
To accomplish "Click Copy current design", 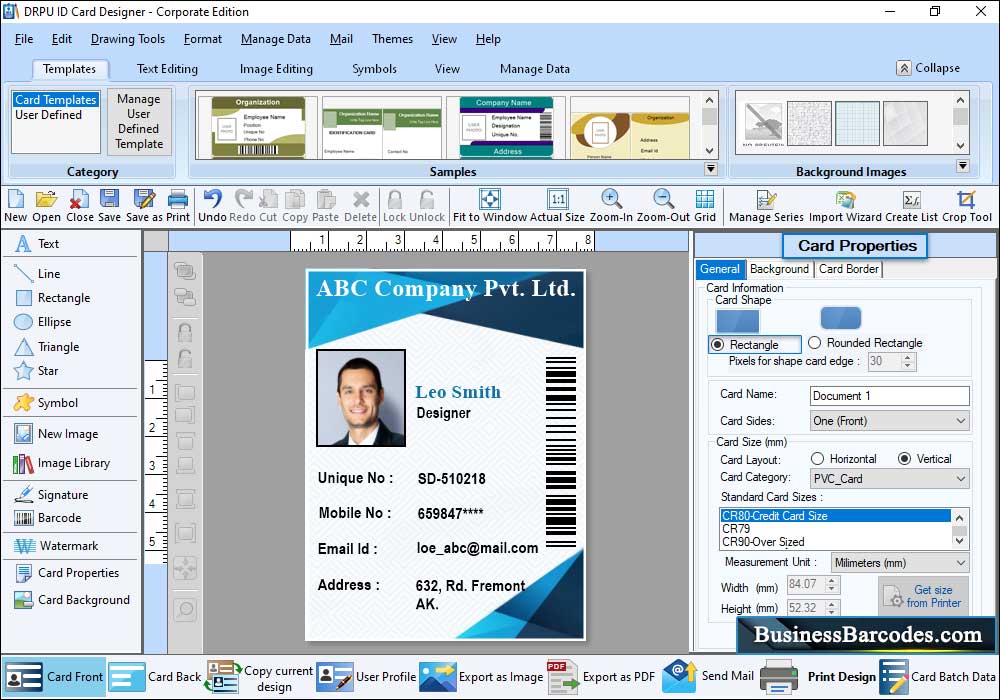I will pos(260,677).
